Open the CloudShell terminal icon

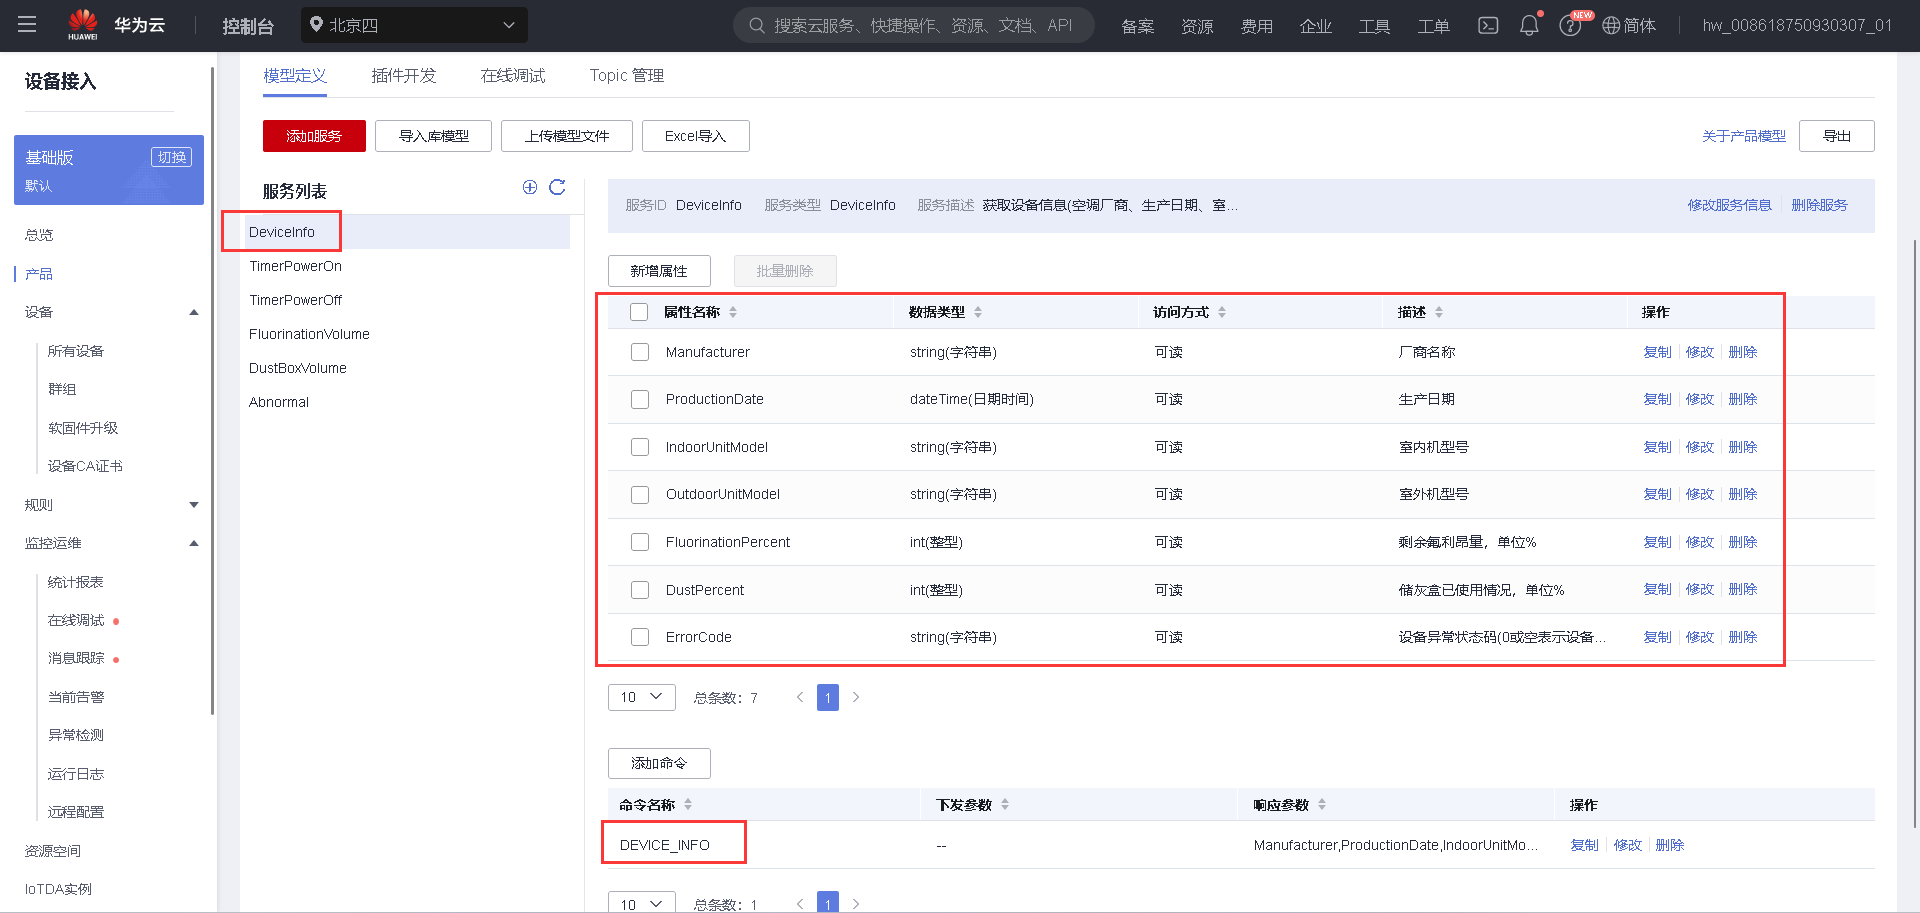coord(1488,25)
